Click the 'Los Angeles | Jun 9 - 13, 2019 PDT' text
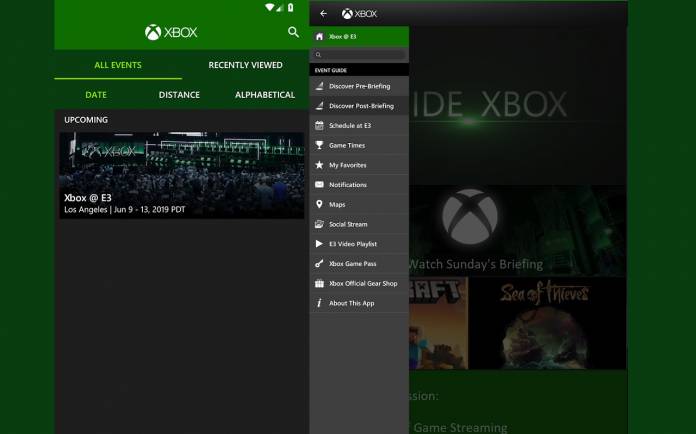Screen dimensions: 696x434 click(125, 209)
